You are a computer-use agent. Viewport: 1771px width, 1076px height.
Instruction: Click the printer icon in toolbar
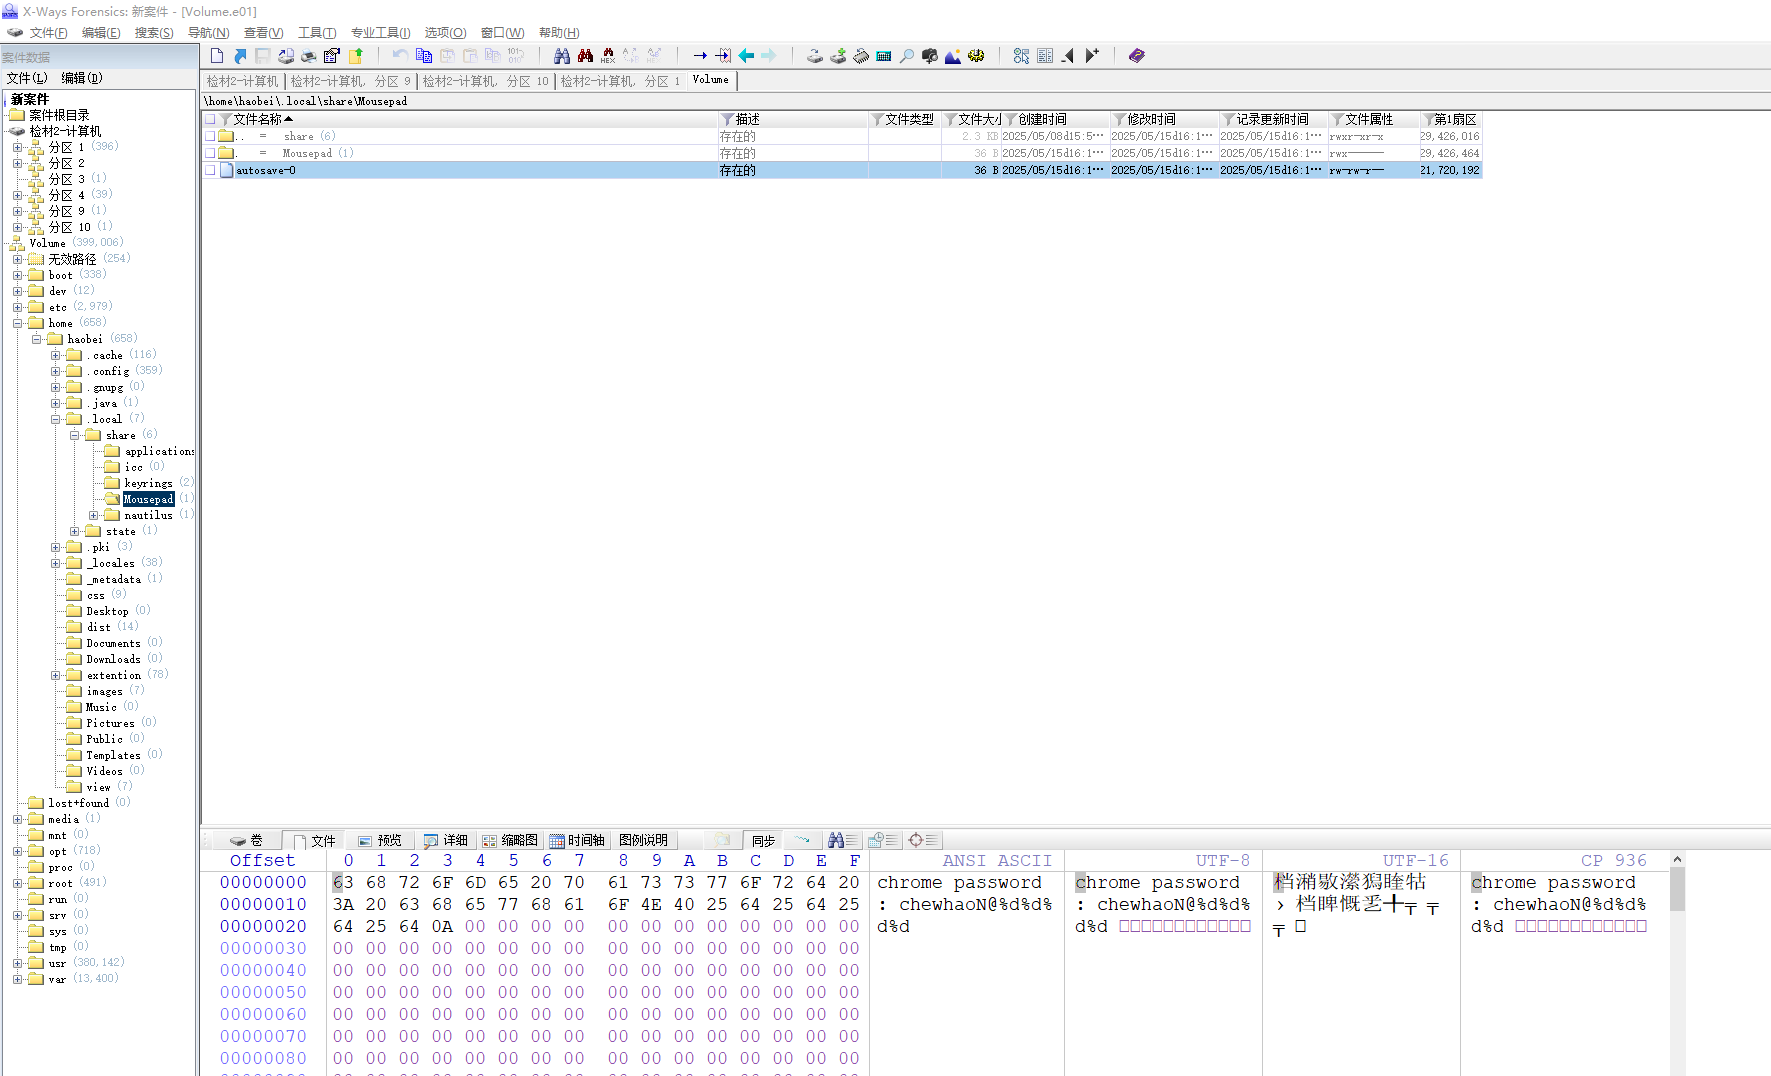point(309,56)
